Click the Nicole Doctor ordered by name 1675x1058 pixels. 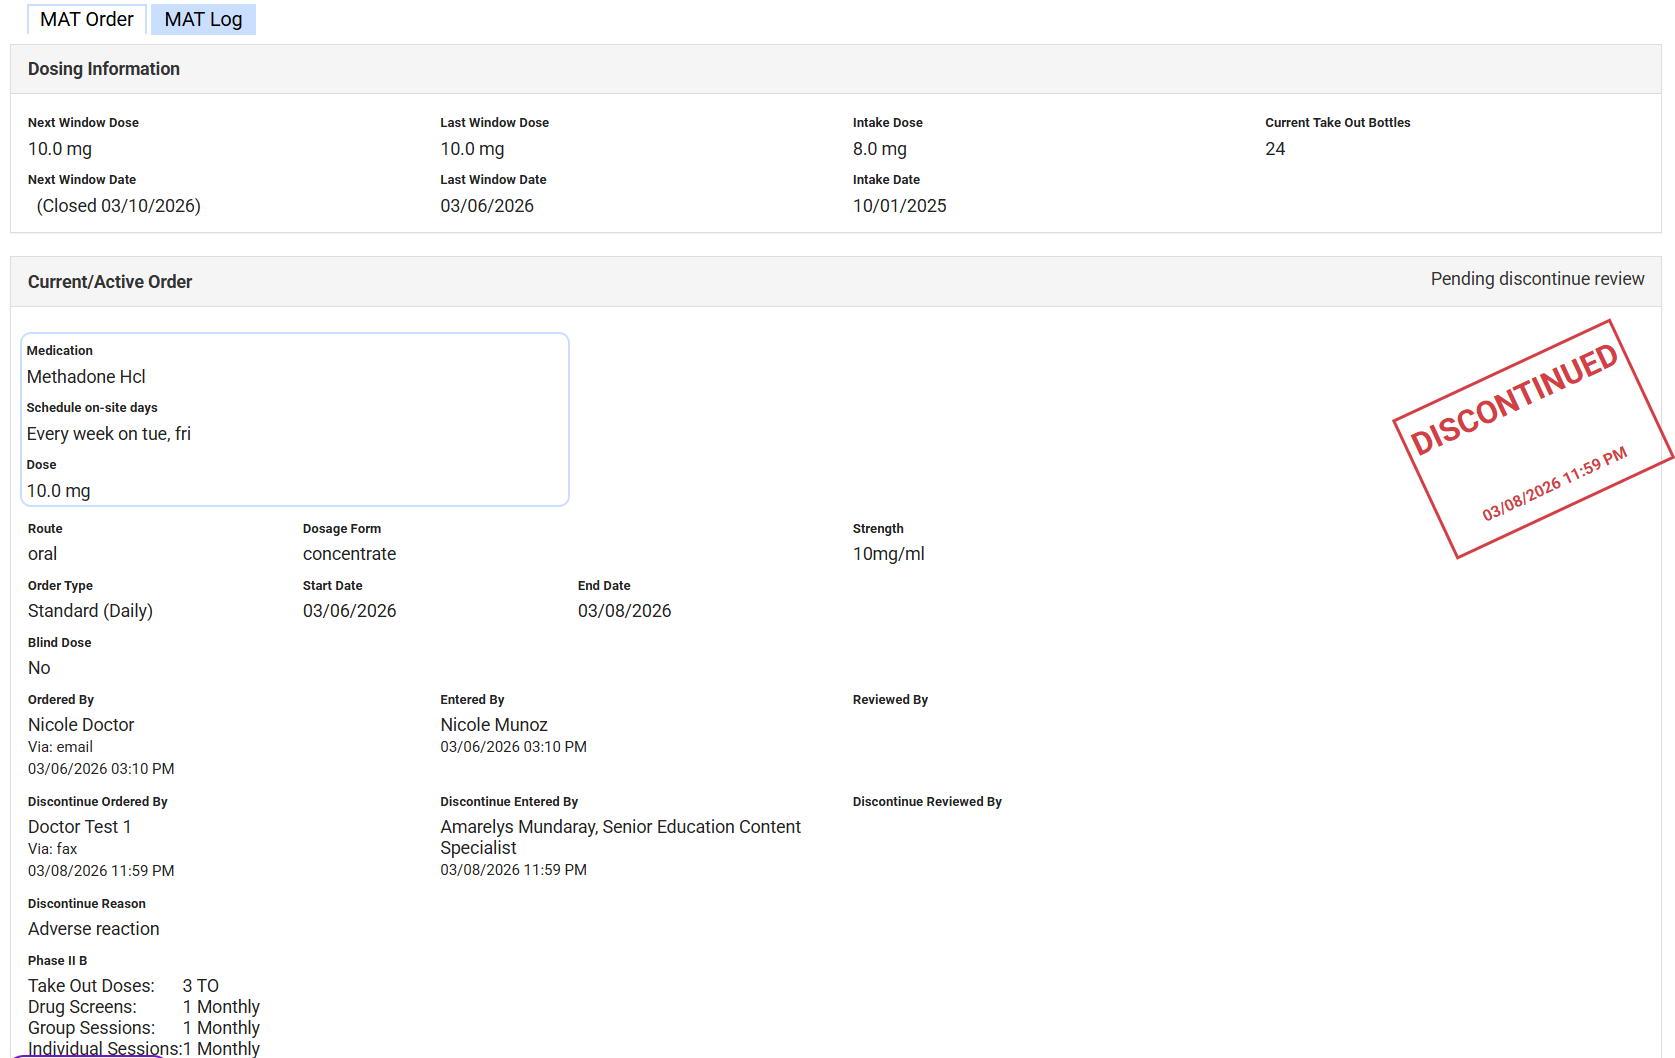(81, 725)
